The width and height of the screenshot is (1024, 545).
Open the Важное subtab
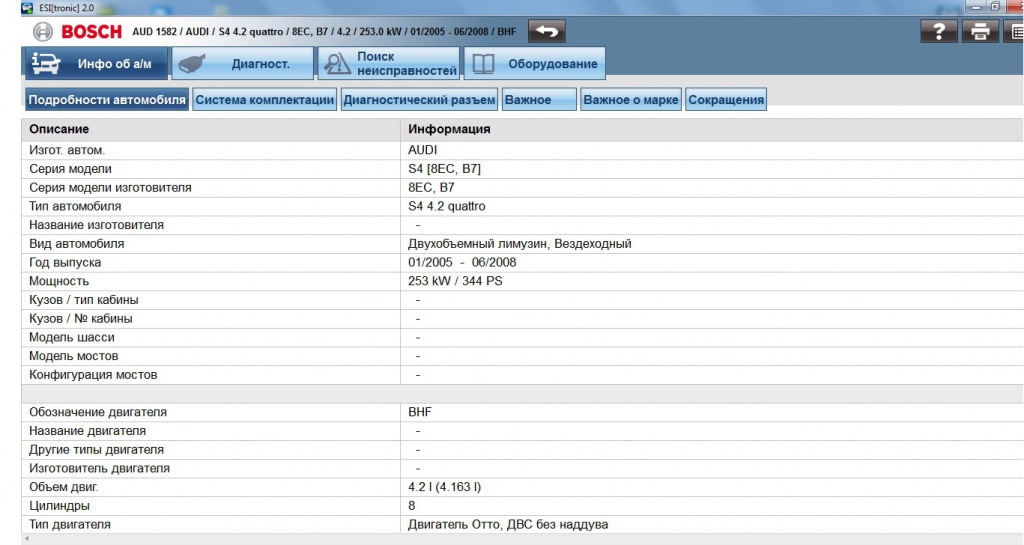coord(539,100)
